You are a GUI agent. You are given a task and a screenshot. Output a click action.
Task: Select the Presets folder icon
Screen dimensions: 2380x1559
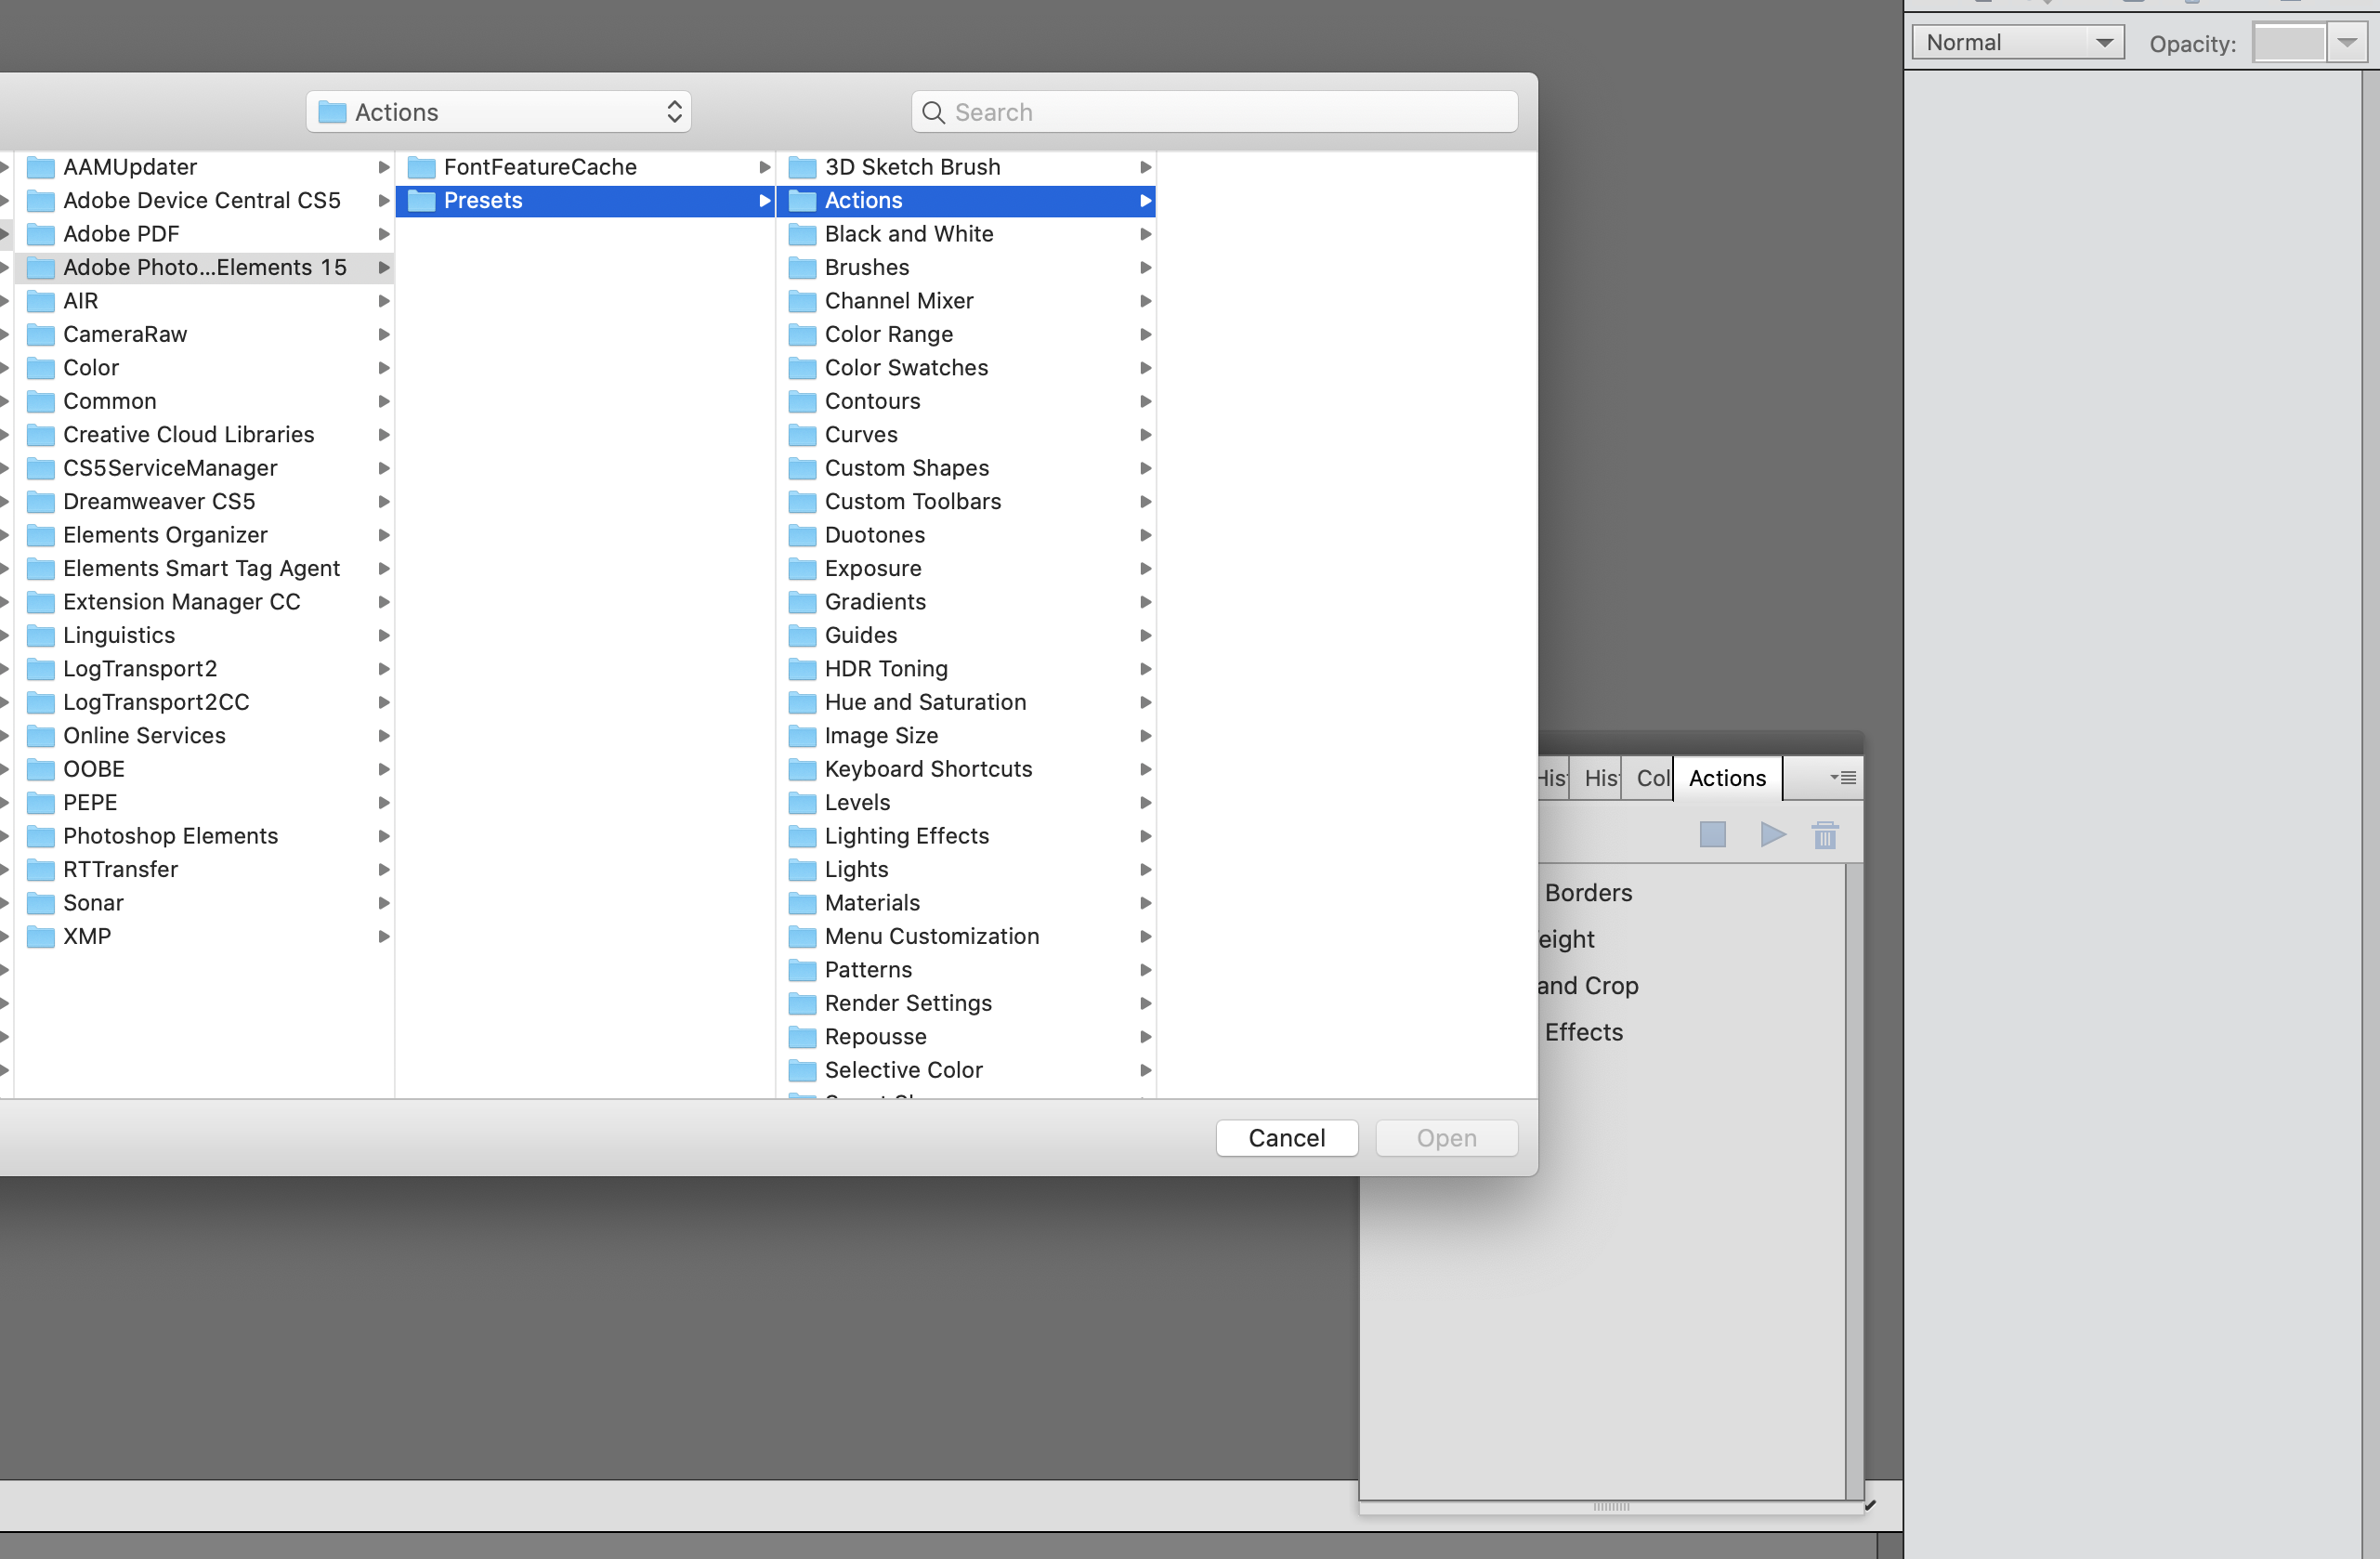click(420, 200)
